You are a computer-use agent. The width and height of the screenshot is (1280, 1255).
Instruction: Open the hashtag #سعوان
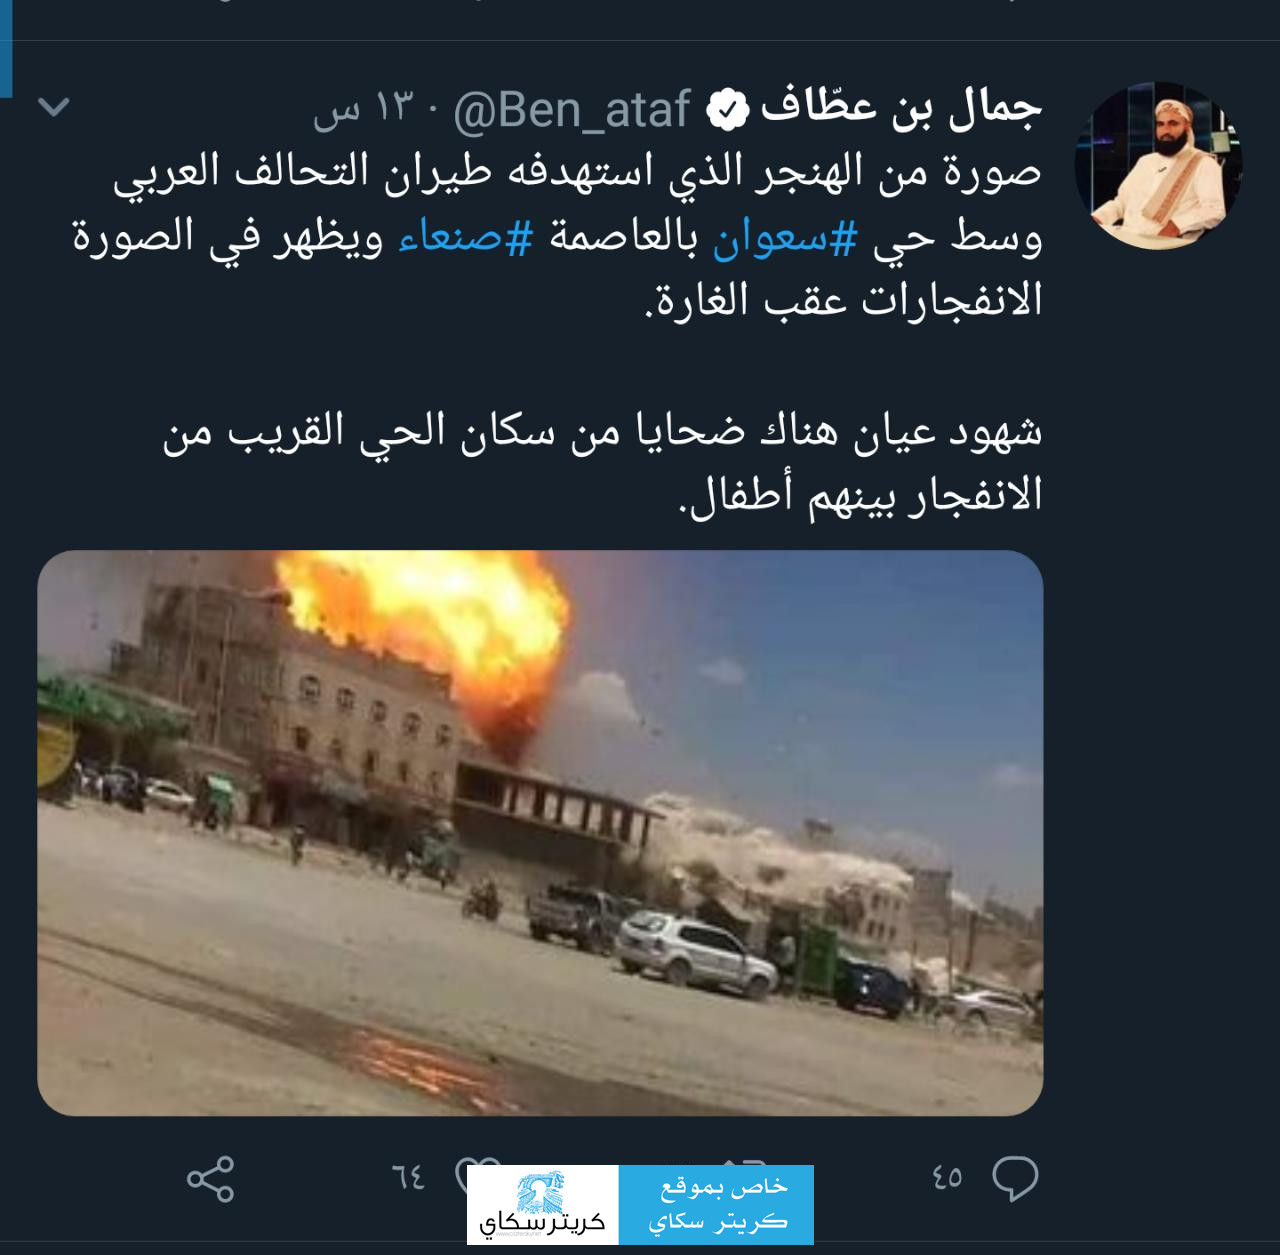[785, 236]
